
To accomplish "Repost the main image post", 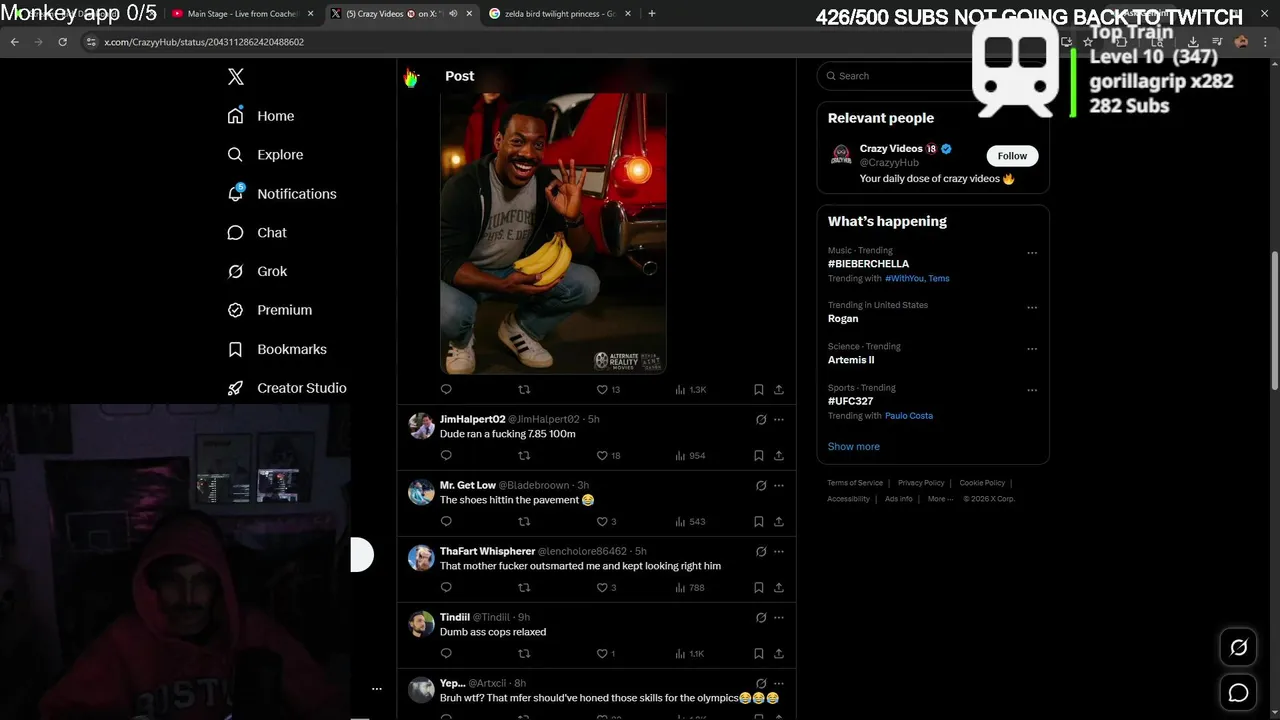I will coord(524,389).
